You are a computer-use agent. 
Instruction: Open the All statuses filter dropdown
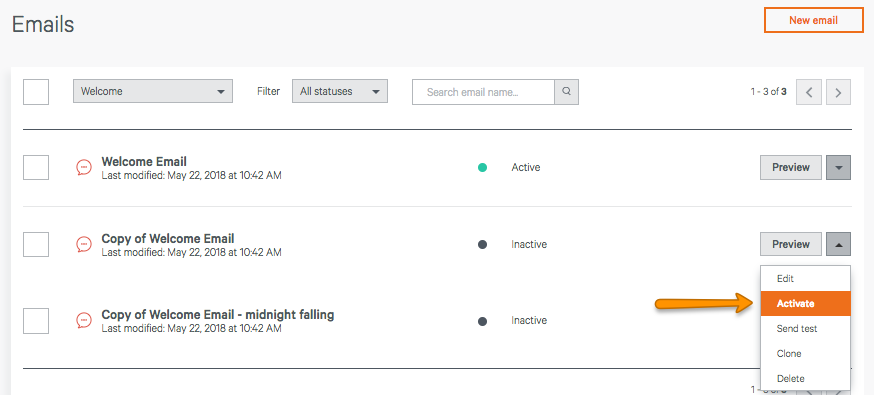point(339,91)
